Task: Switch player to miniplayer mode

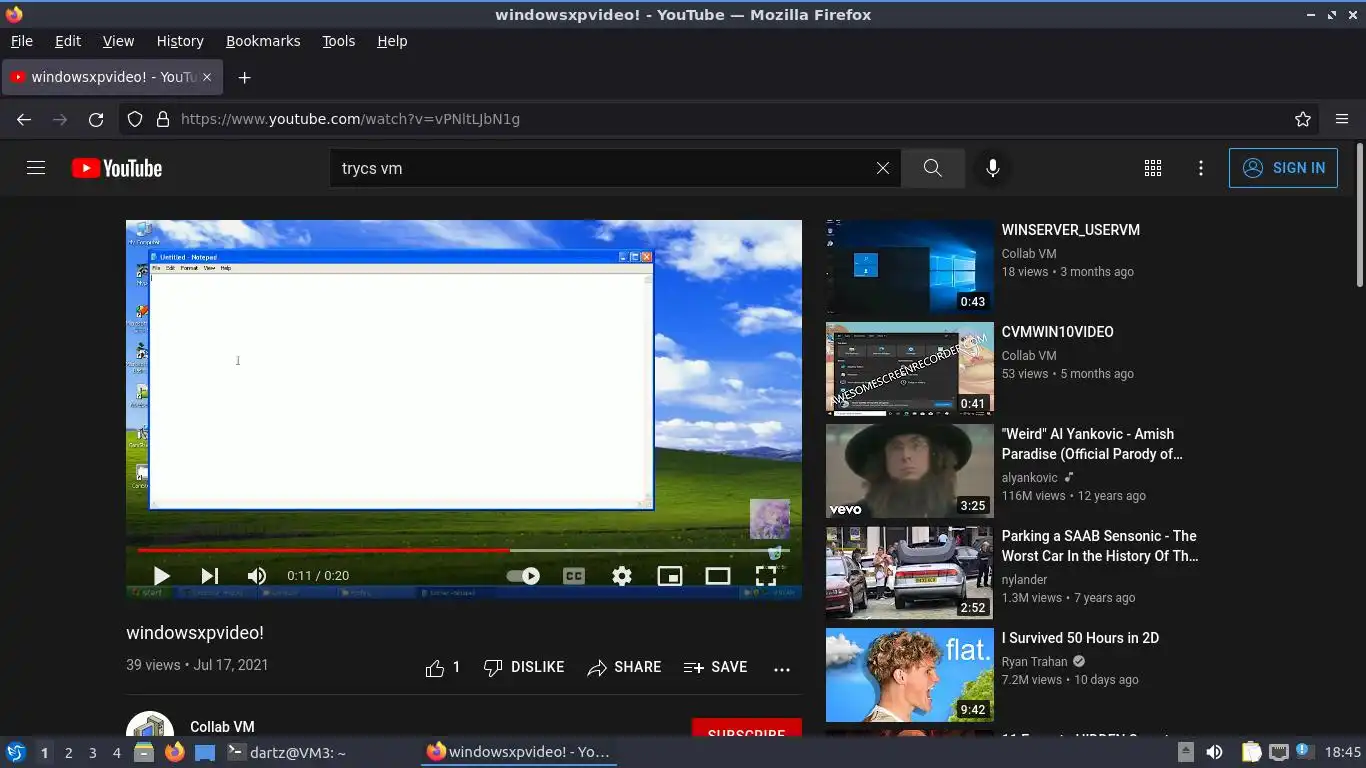Action: point(670,576)
